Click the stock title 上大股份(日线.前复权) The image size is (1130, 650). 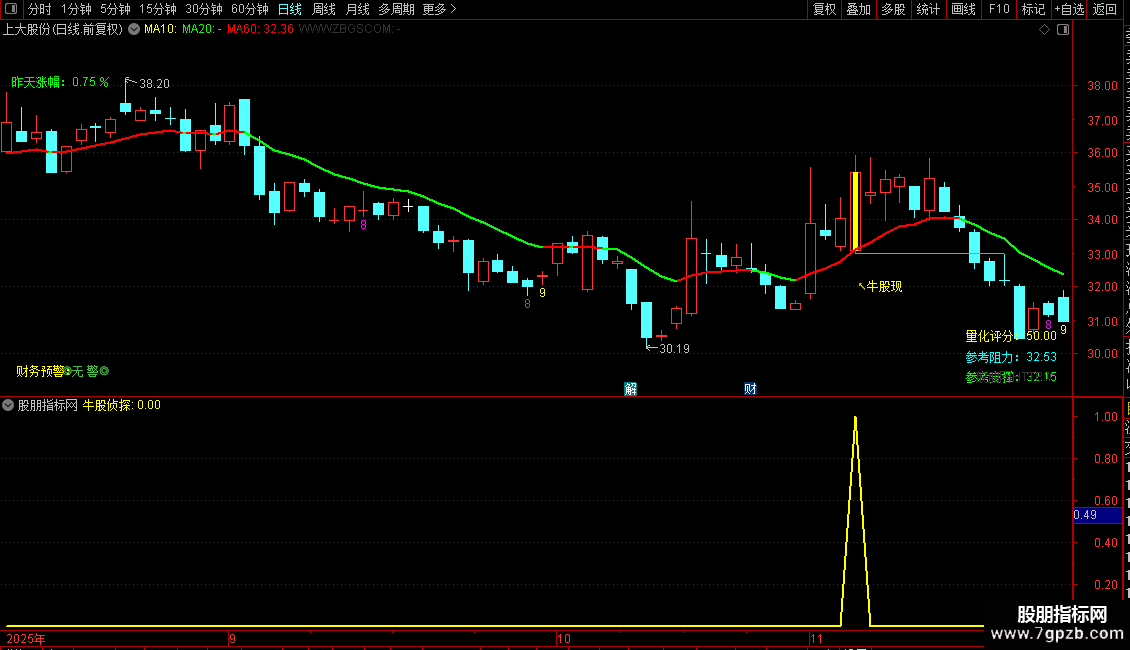tap(63, 29)
